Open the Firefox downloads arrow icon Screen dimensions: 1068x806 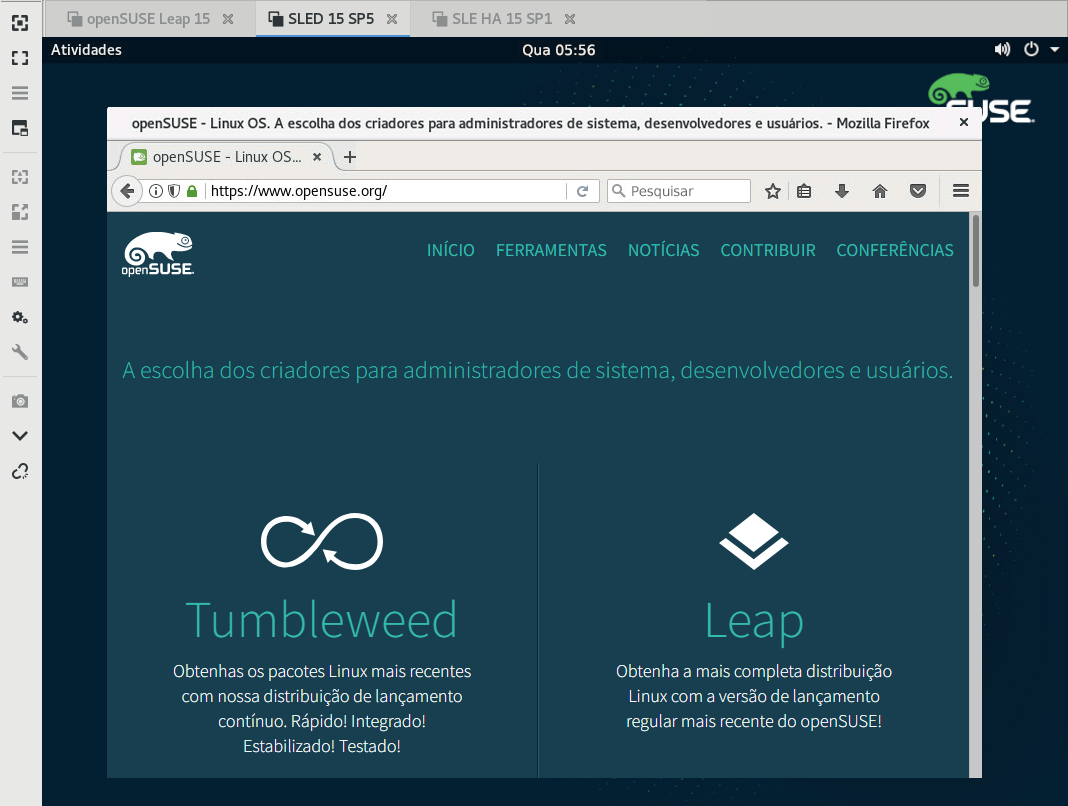842,191
